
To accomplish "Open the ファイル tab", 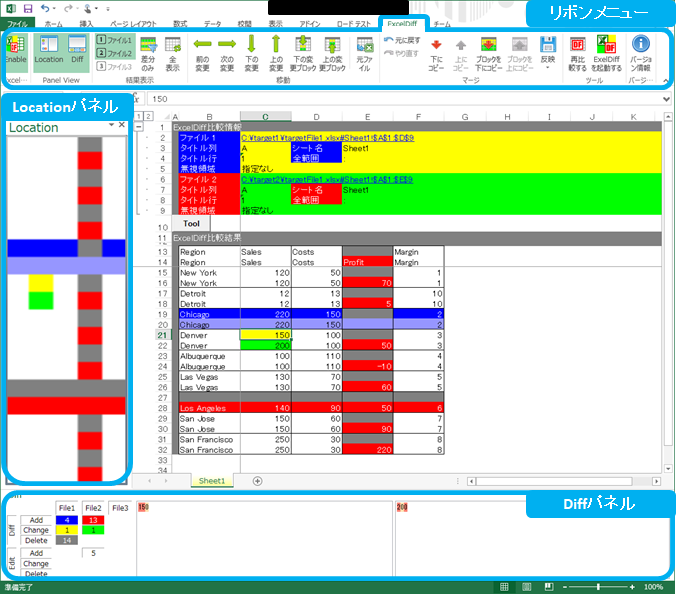I will [17, 24].
